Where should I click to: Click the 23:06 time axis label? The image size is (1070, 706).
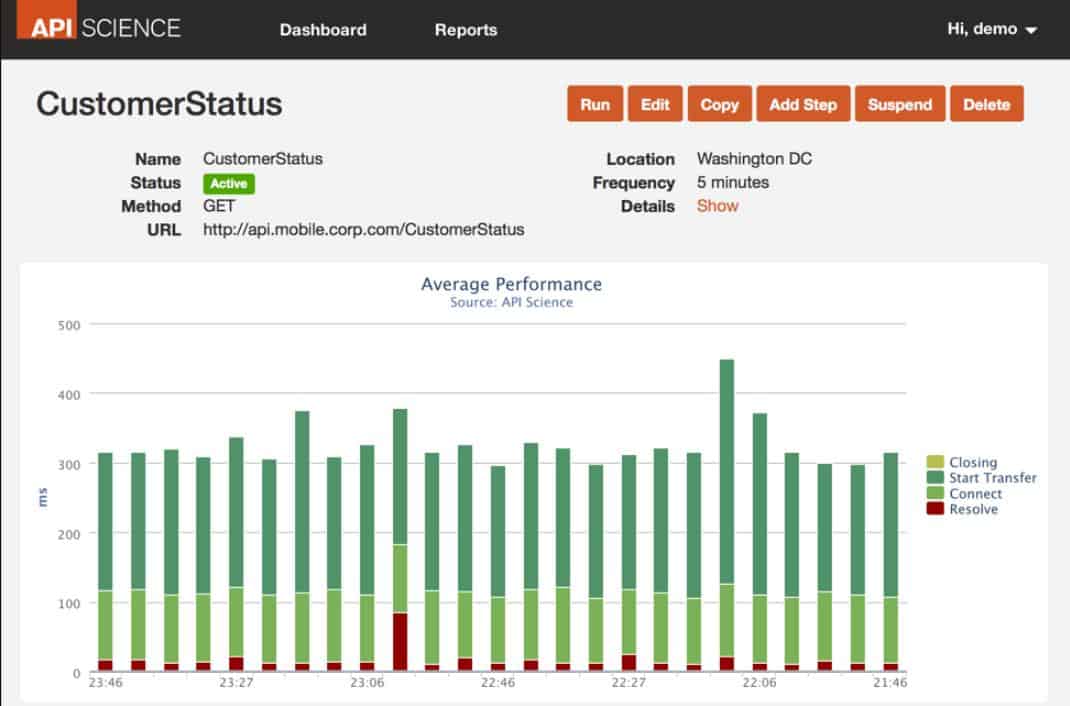tap(367, 683)
